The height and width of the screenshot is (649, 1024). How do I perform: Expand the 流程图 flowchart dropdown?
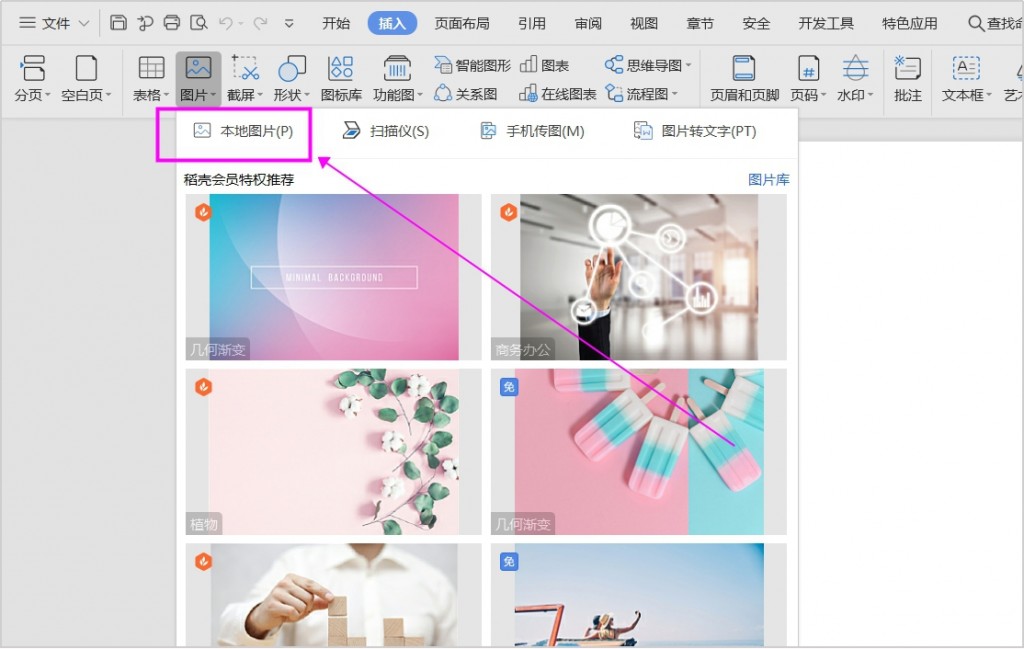point(675,95)
